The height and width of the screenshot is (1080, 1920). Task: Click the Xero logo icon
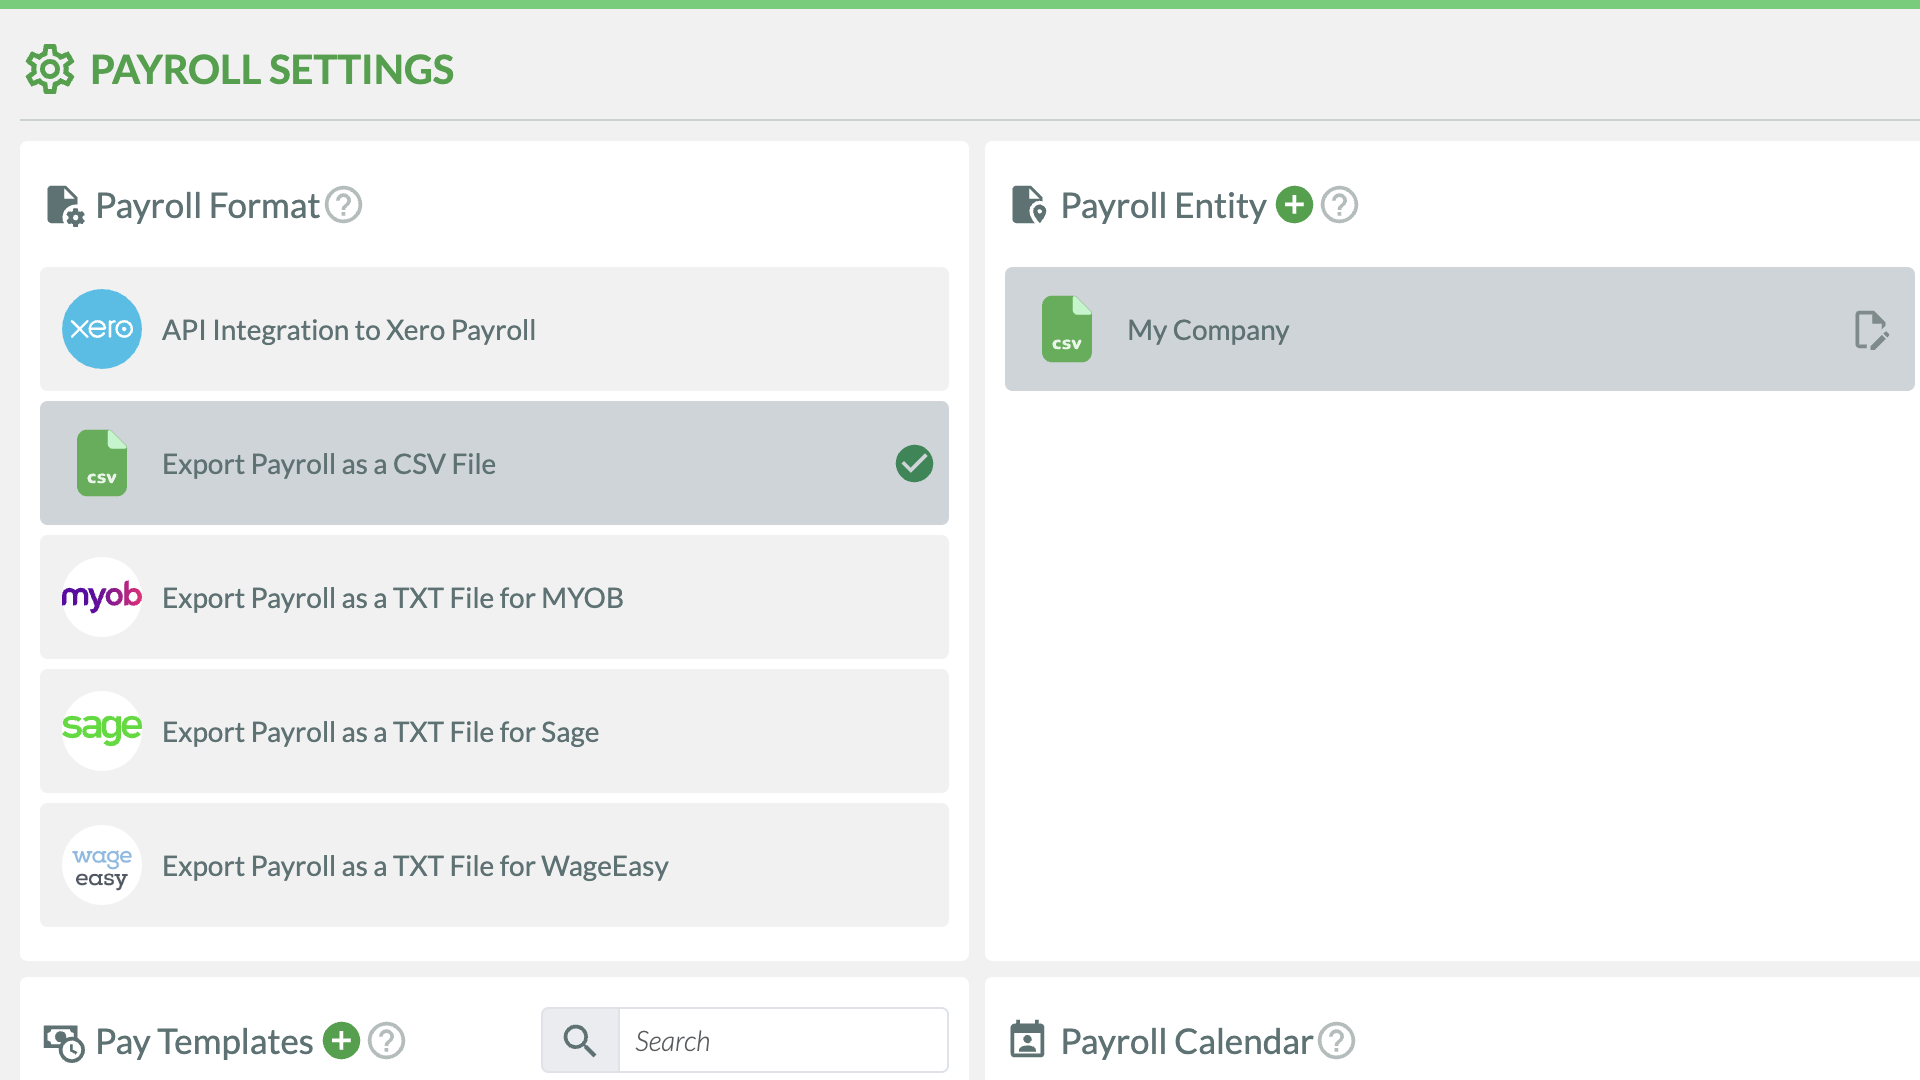pos(101,329)
